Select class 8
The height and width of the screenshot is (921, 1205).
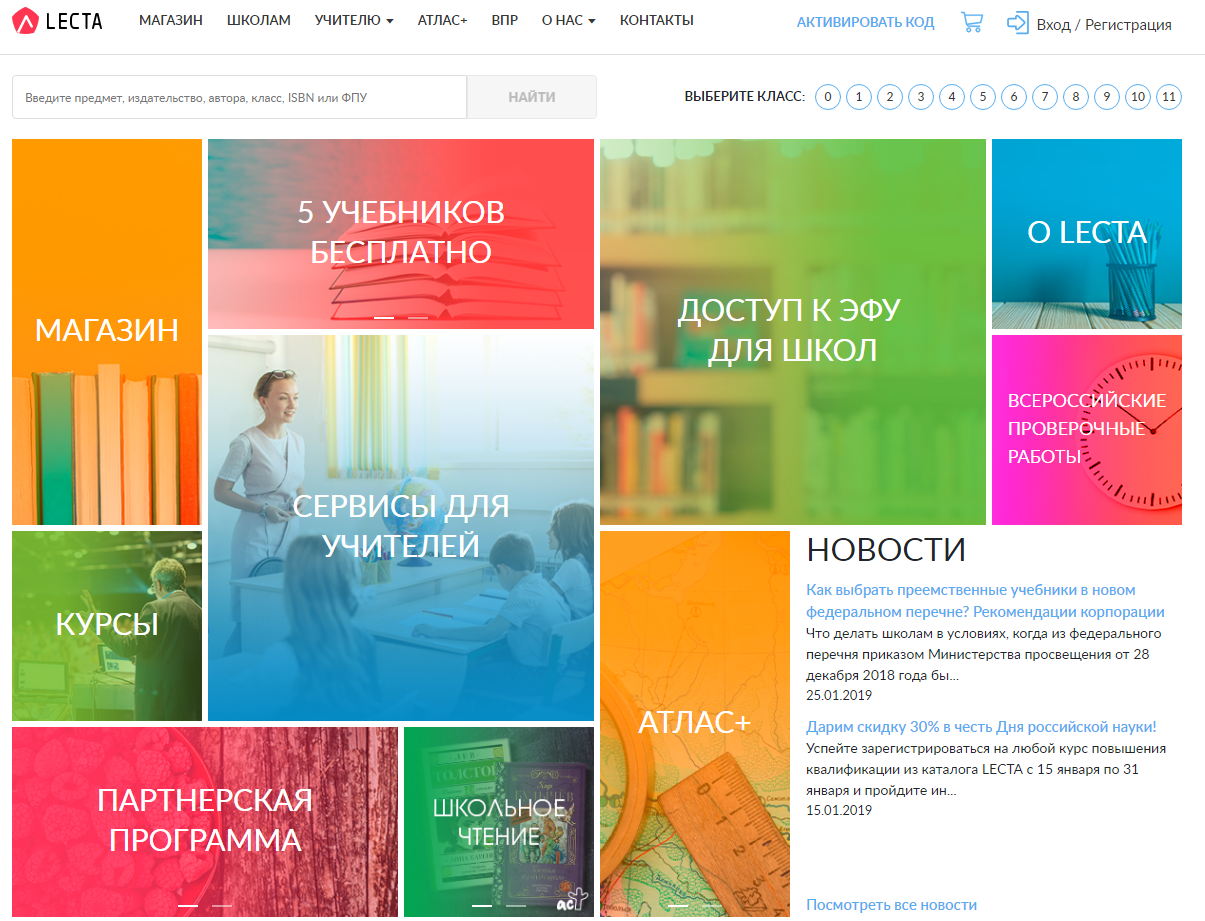pos(1076,97)
